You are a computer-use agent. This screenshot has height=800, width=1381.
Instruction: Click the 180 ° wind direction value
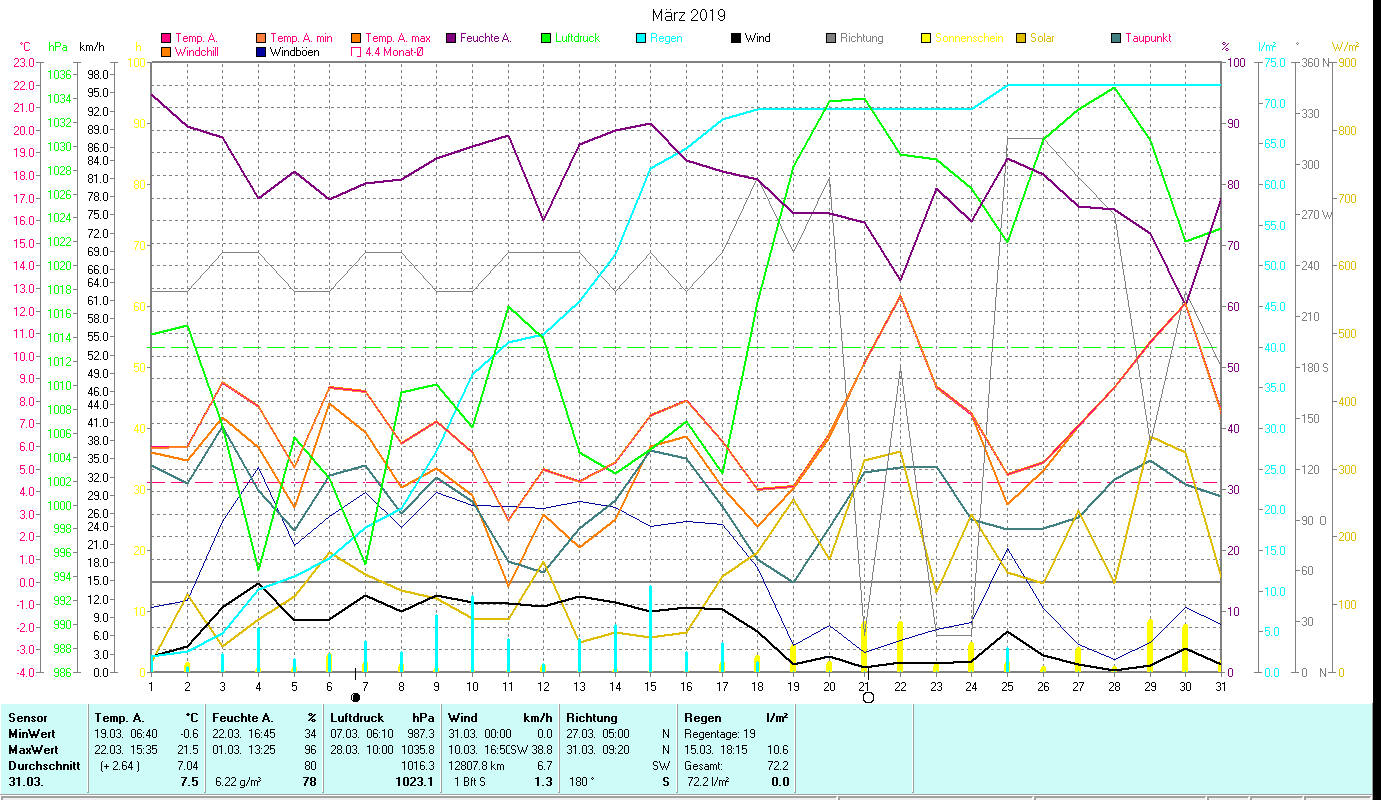[582, 782]
